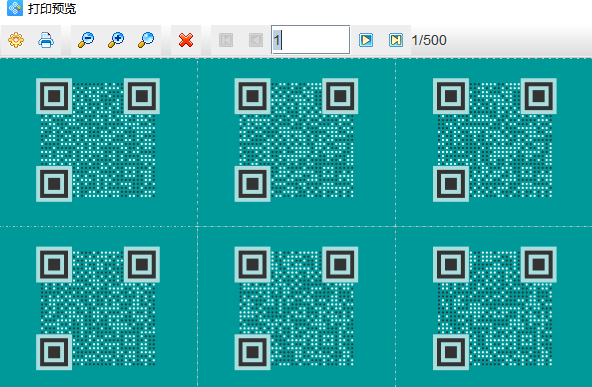592x387 pixels.
Task: Open print settings gear icon
Action: pos(16,40)
